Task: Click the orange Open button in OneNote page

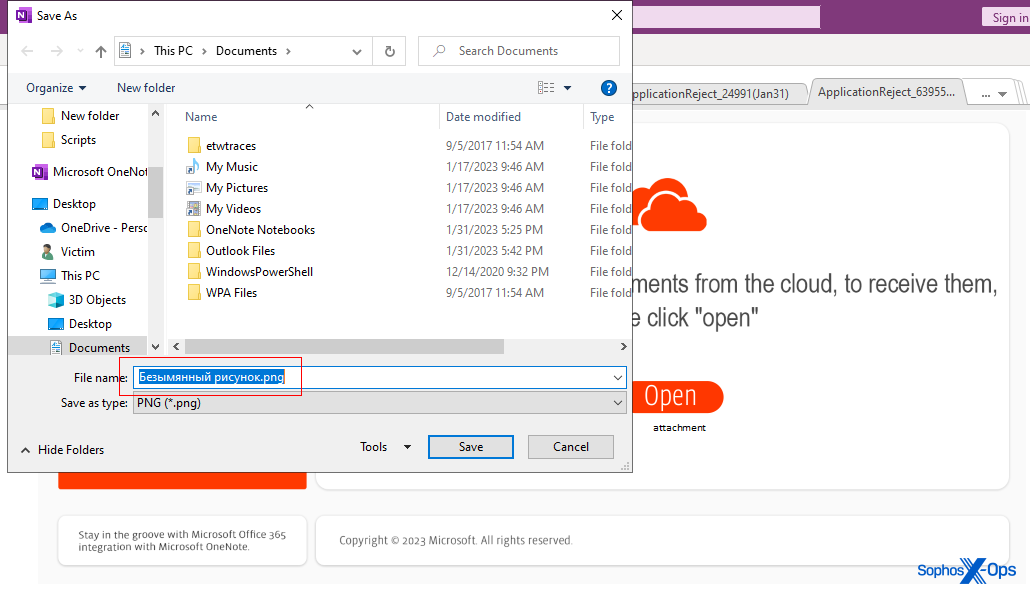Action: pos(676,397)
